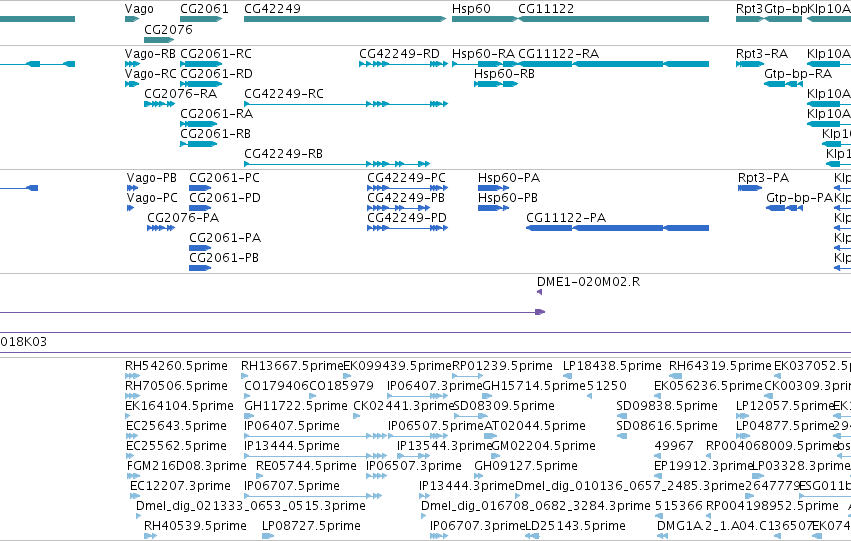Click EST RE05744.5prime label

307,466
